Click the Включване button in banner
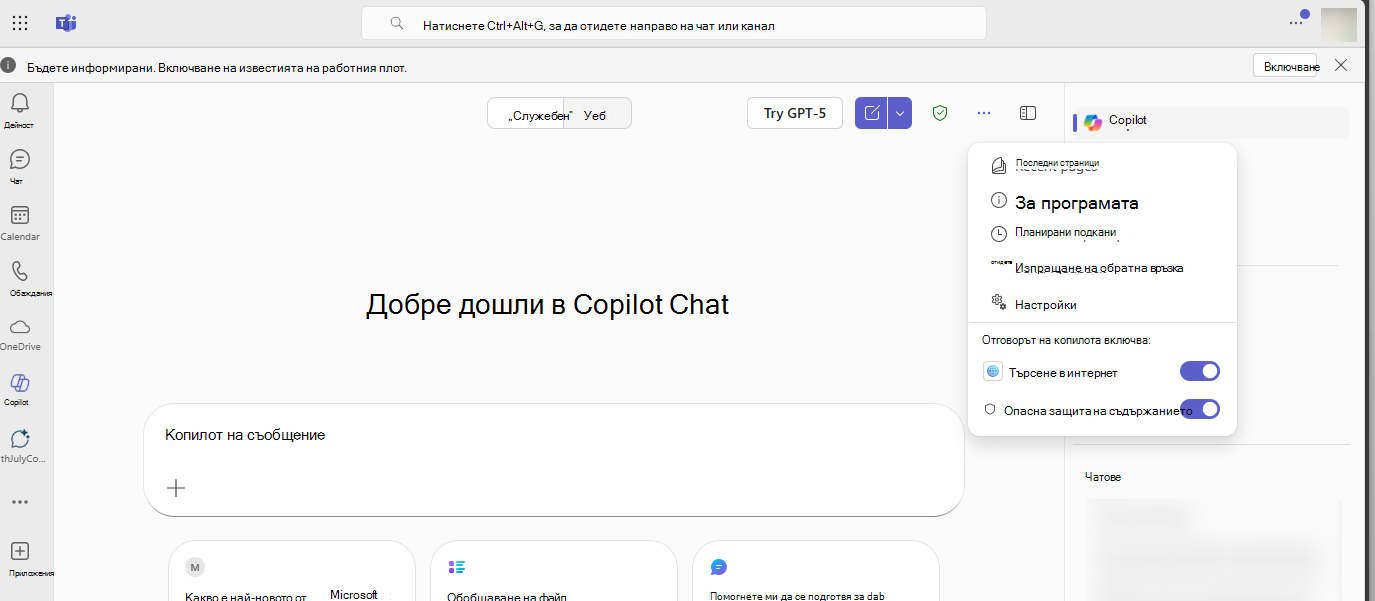 pyautogui.click(x=1285, y=66)
